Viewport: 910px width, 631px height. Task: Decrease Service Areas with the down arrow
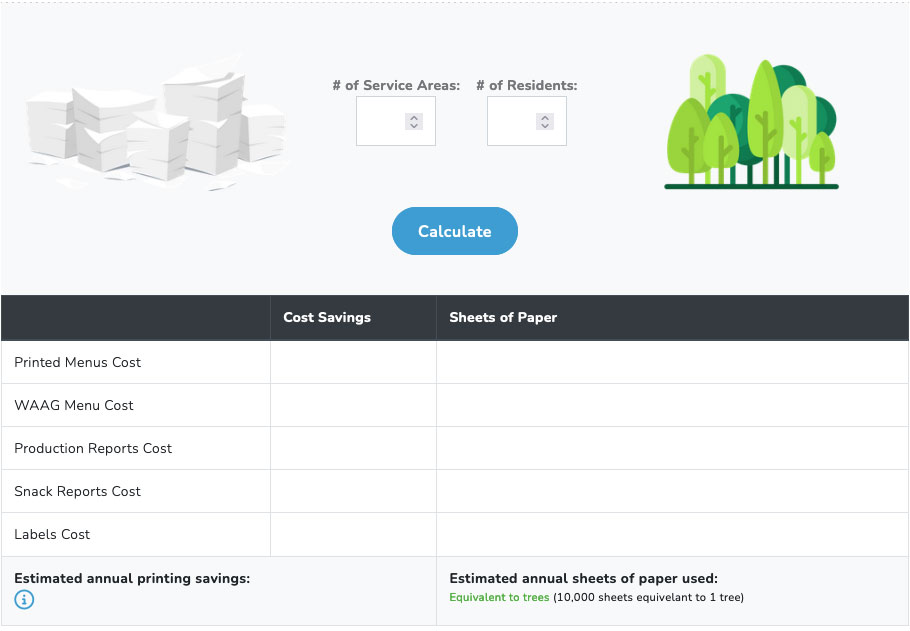pos(414,126)
